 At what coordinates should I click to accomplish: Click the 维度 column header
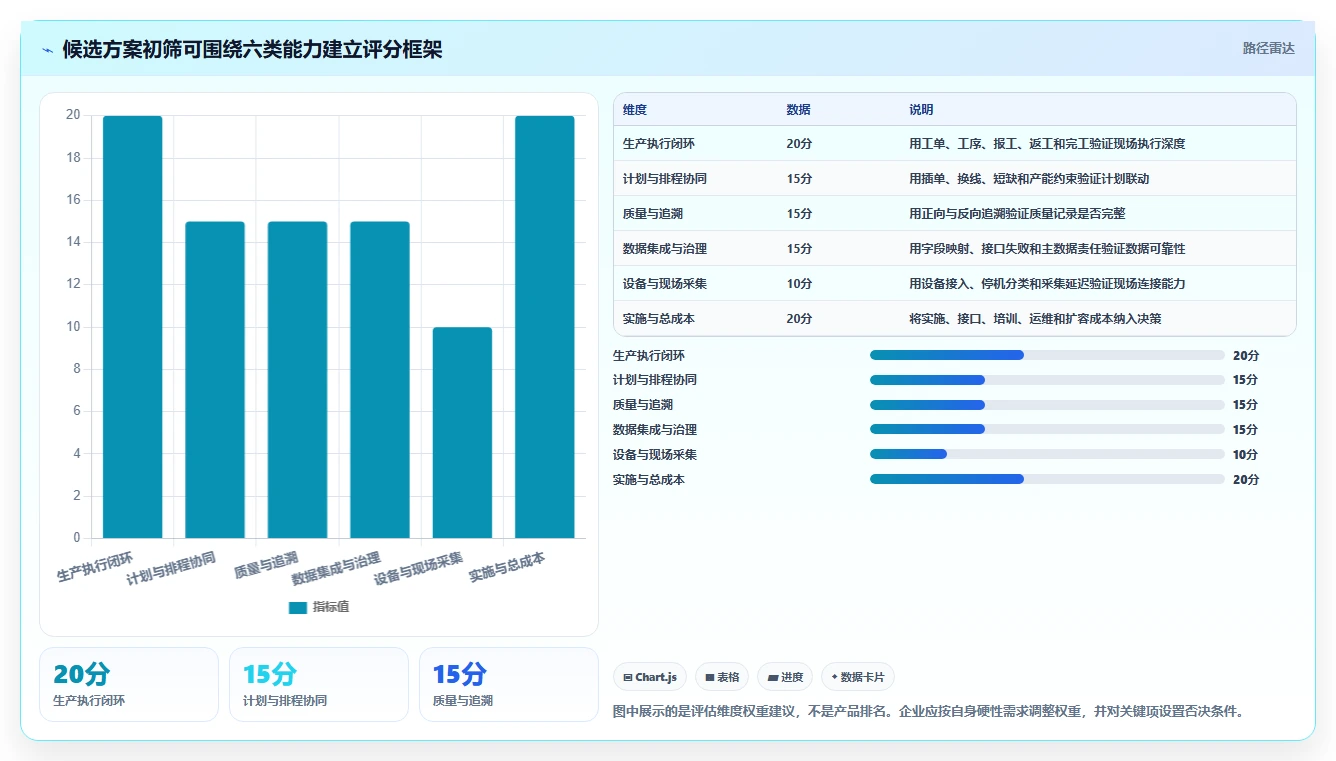(635, 110)
